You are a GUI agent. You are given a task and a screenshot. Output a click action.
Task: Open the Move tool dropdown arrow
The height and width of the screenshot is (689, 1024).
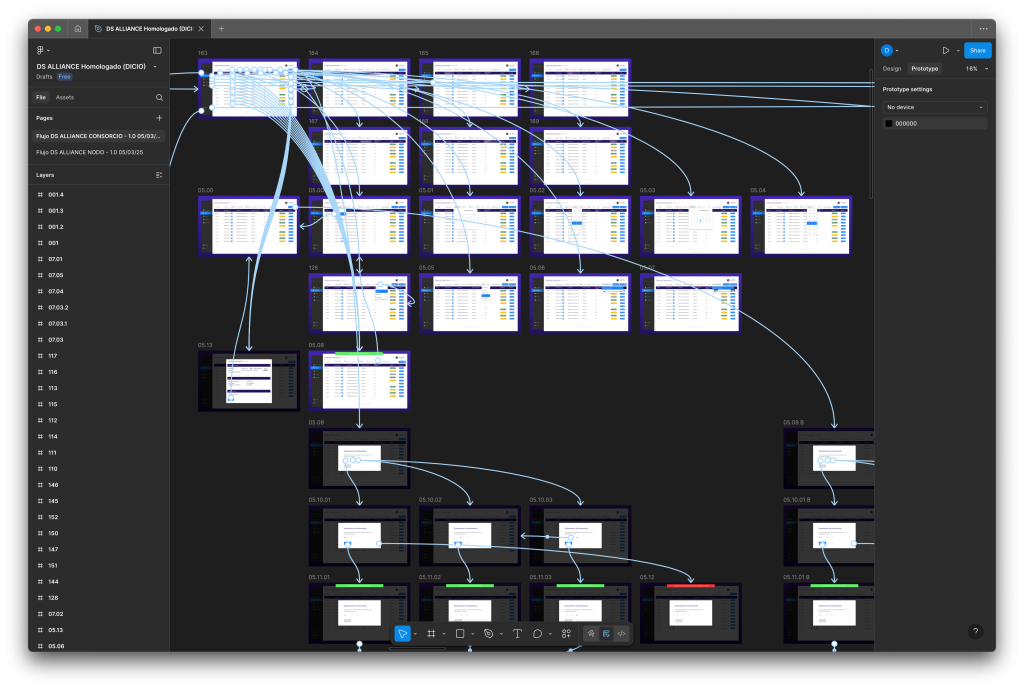click(x=415, y=634)
